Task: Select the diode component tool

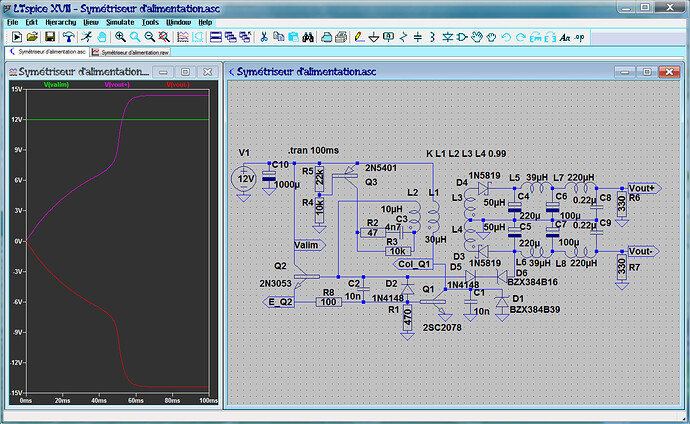Action: point(446,37)
